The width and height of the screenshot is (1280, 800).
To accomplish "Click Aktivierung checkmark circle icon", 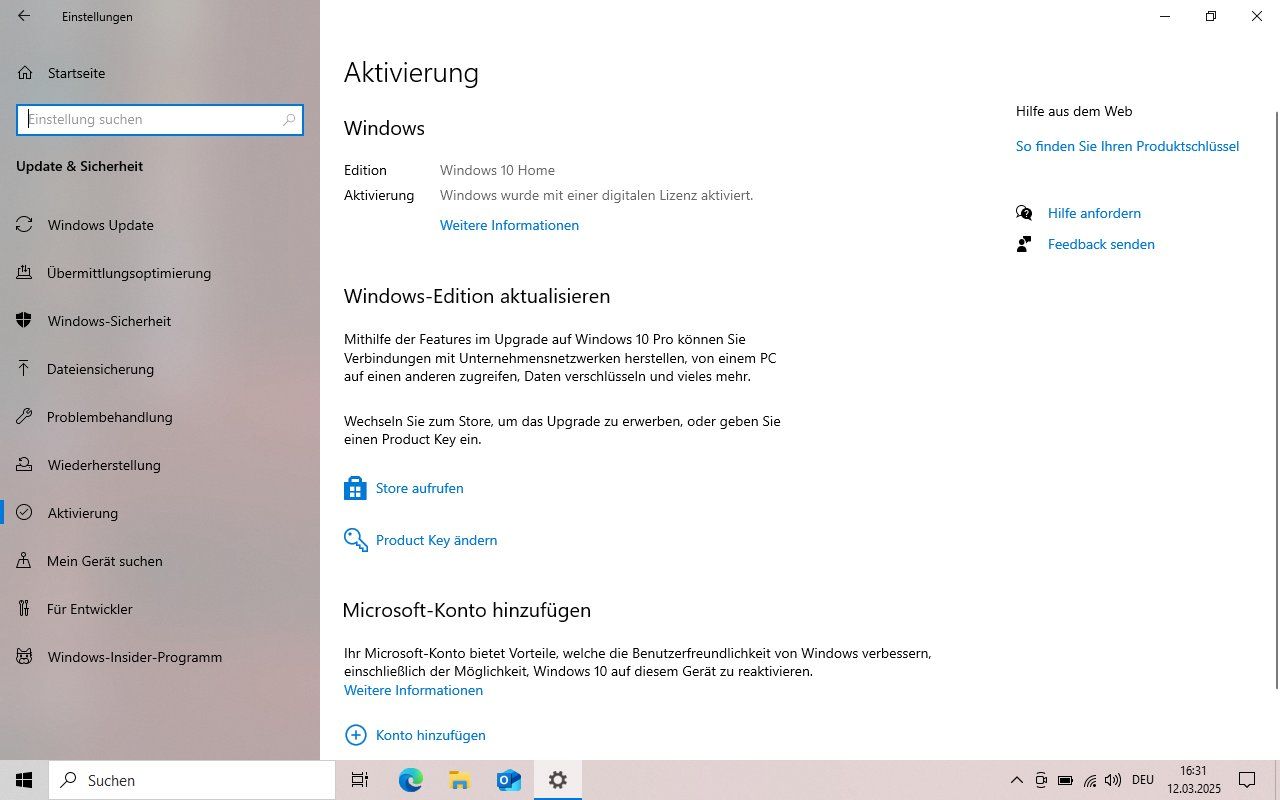I will [24, 513].
